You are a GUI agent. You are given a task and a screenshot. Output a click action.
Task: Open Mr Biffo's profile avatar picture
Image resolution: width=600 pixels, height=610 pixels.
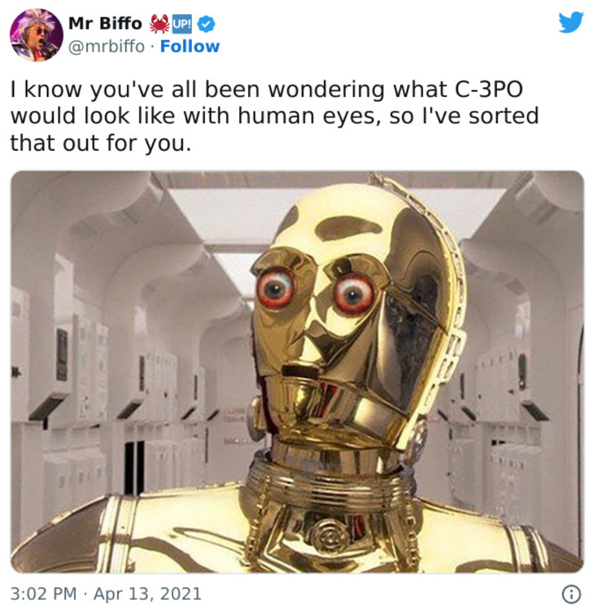pos(36,35)
